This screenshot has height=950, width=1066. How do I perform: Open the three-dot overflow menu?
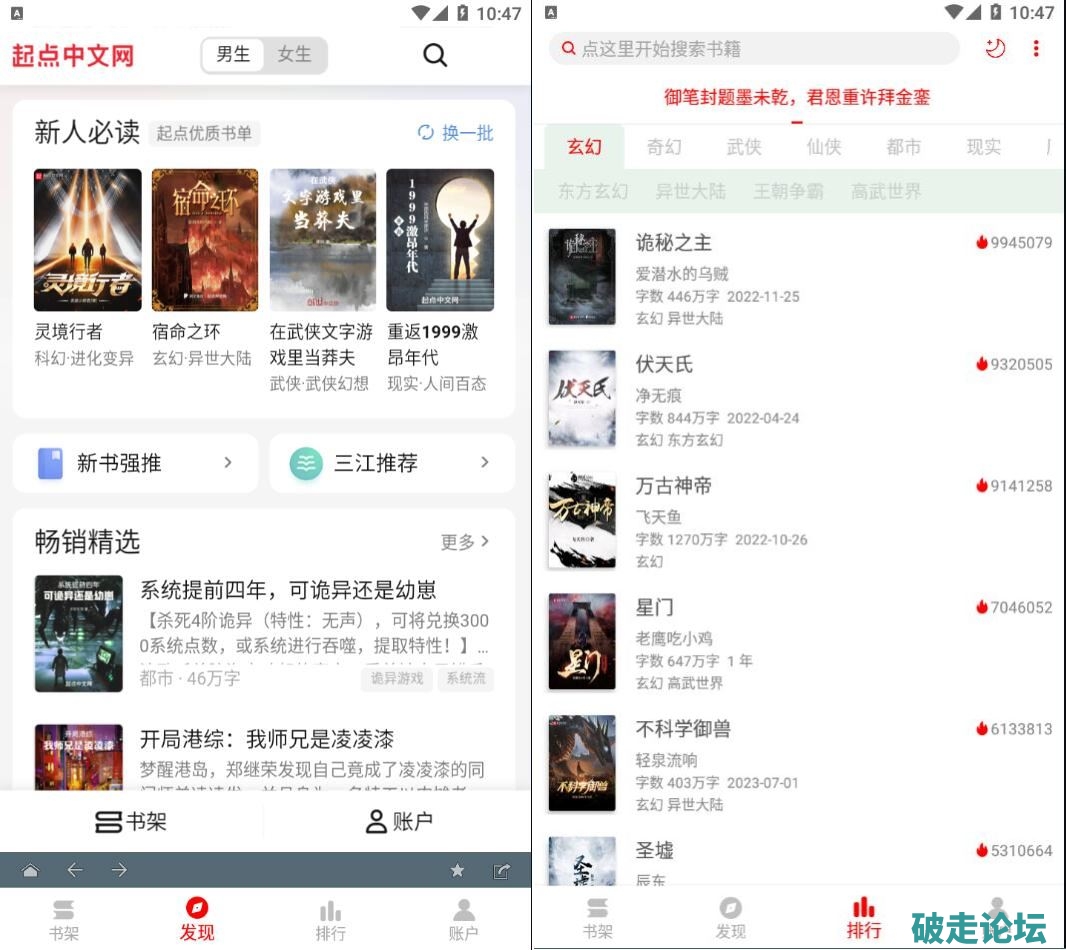(1036, 48)
